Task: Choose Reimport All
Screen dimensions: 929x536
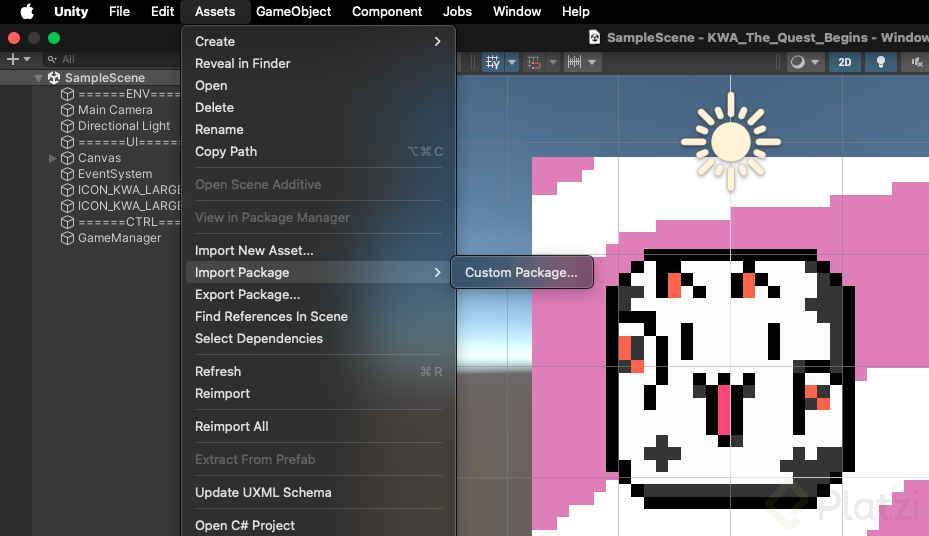Action: (x=318, y=426)
